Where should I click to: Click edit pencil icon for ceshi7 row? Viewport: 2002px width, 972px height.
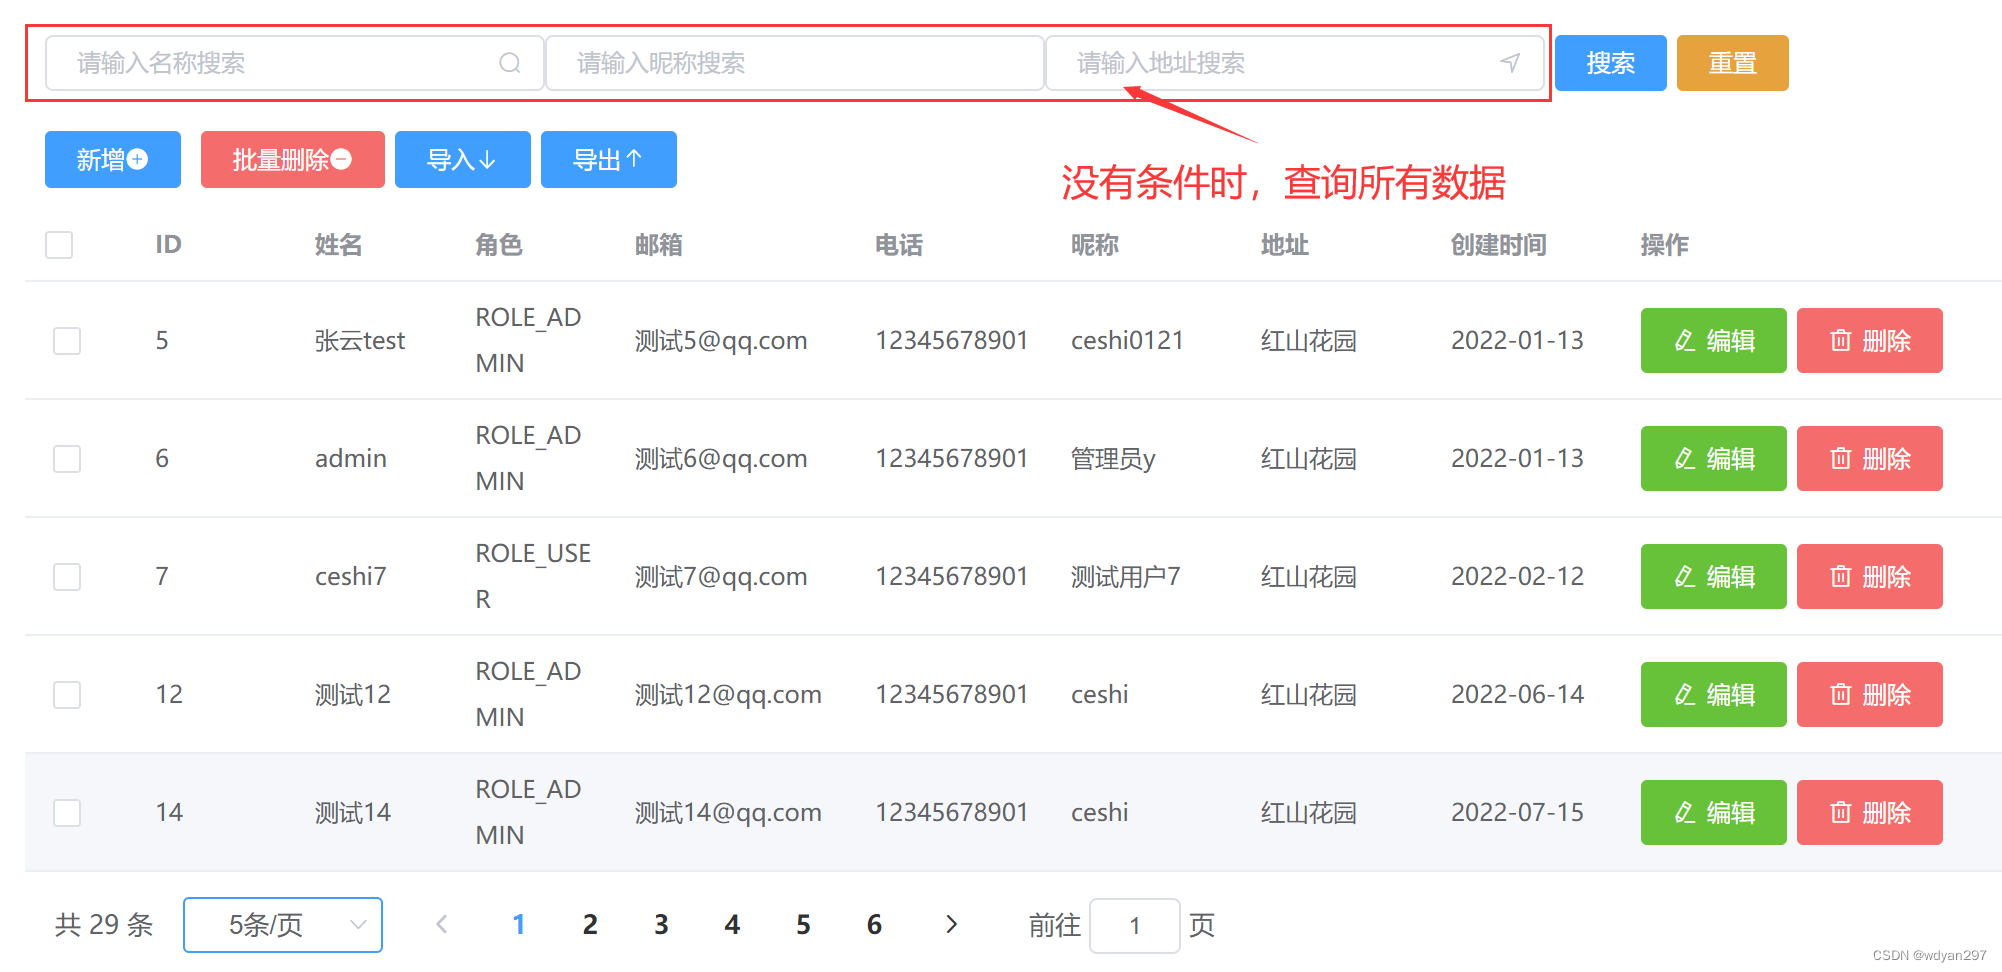coord(1685,577)
